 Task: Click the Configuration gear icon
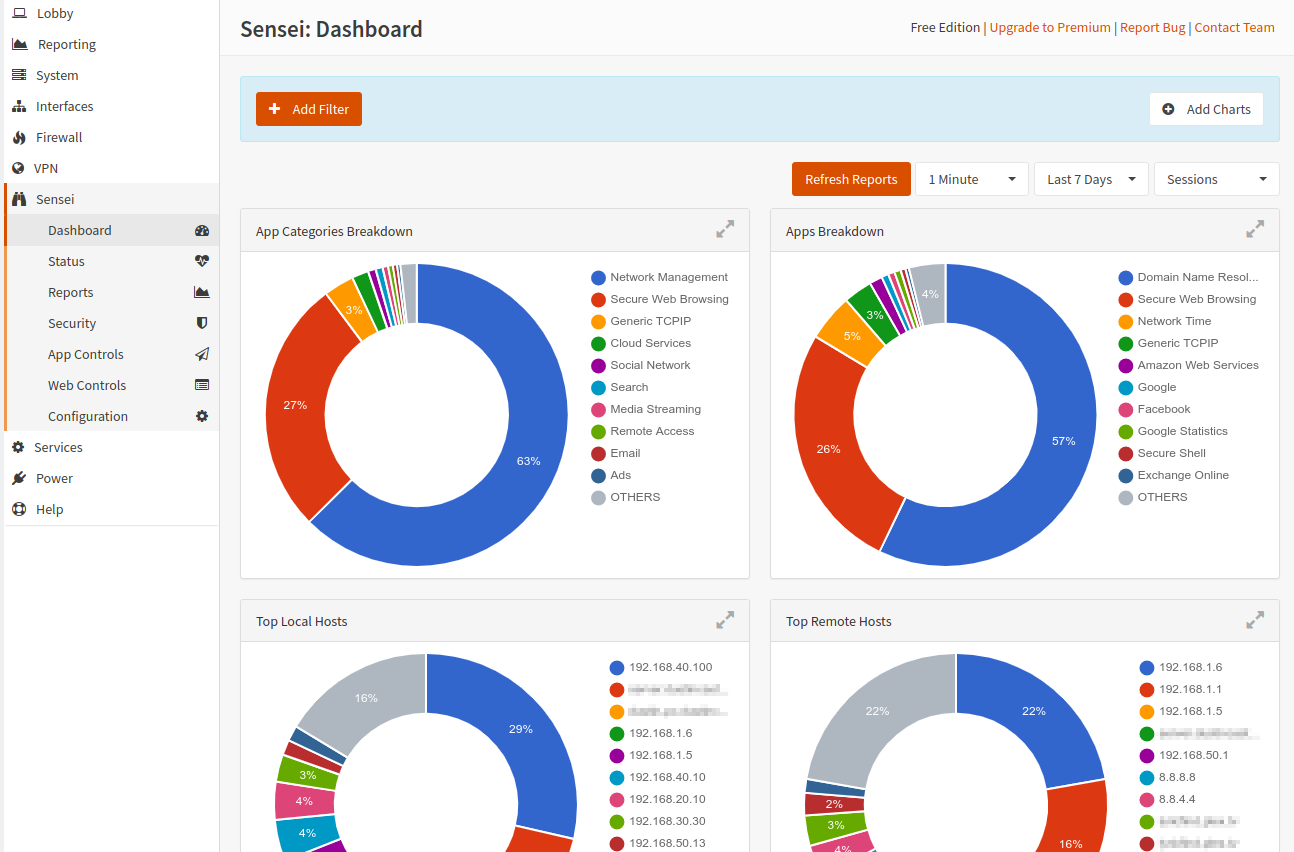(202, 416)
